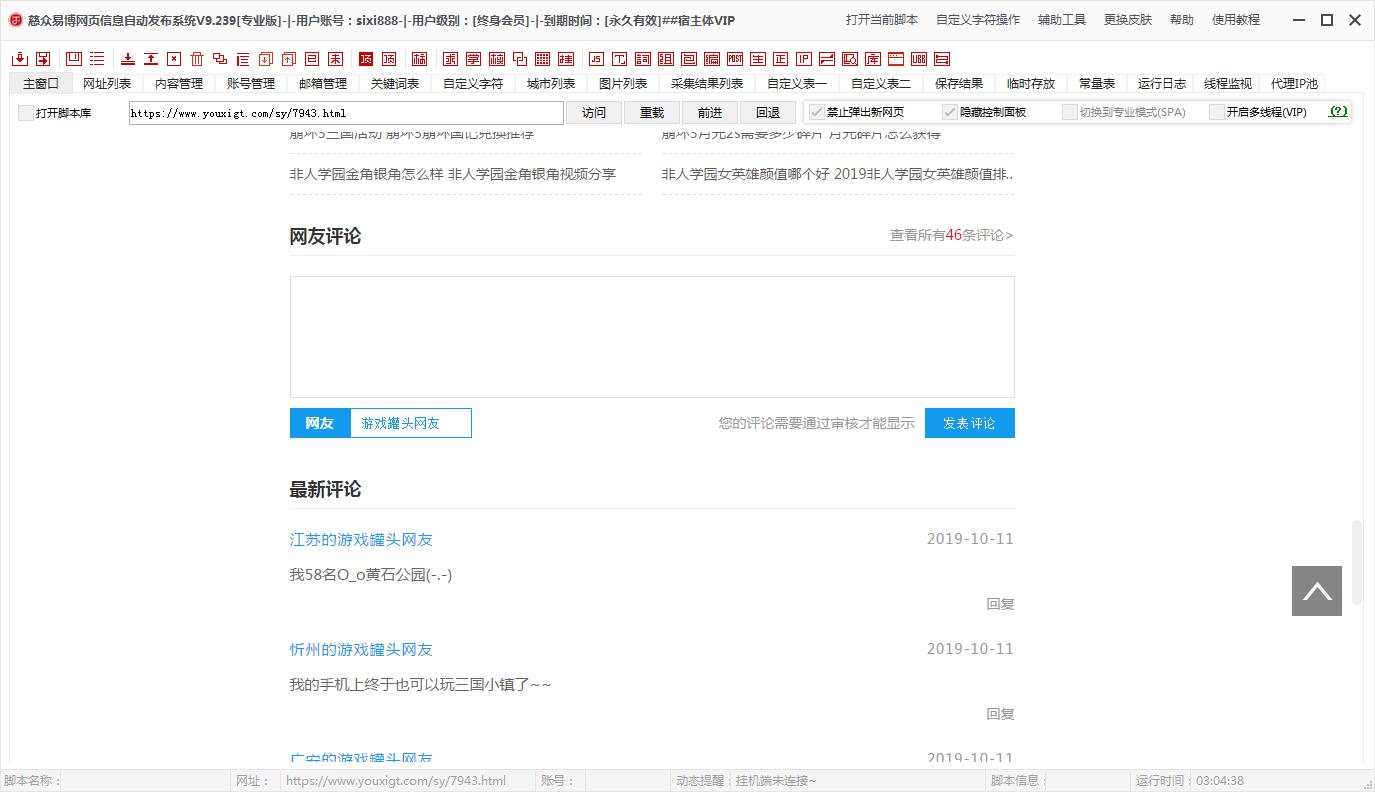
Task: Click the UBB toolbar icon
Action: (x=918, y=59)
